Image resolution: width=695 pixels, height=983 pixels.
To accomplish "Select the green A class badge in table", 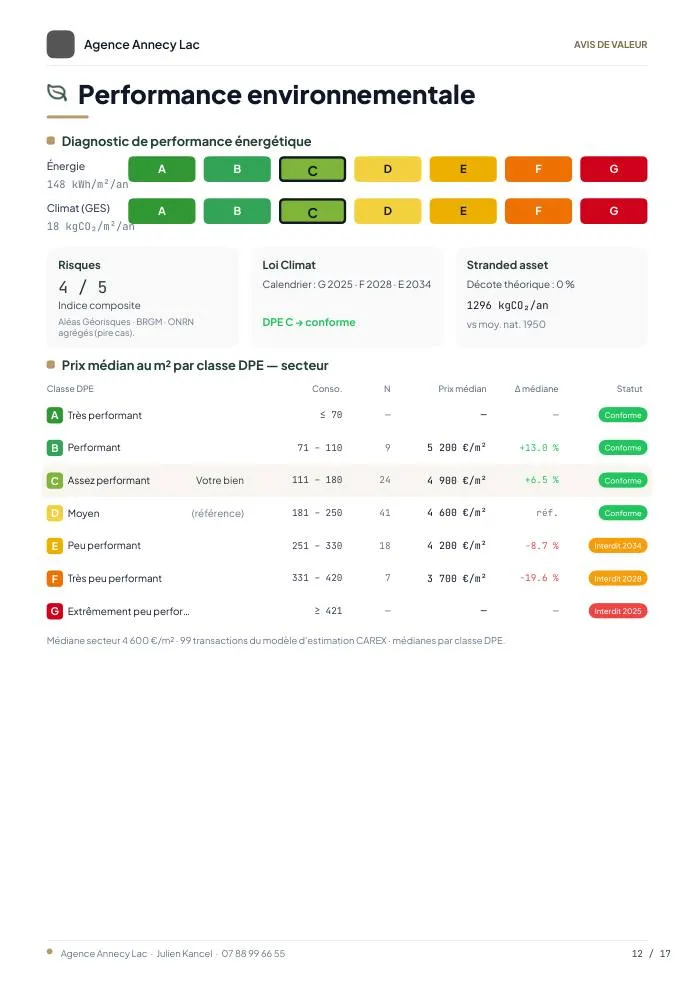I will [55, 415].
